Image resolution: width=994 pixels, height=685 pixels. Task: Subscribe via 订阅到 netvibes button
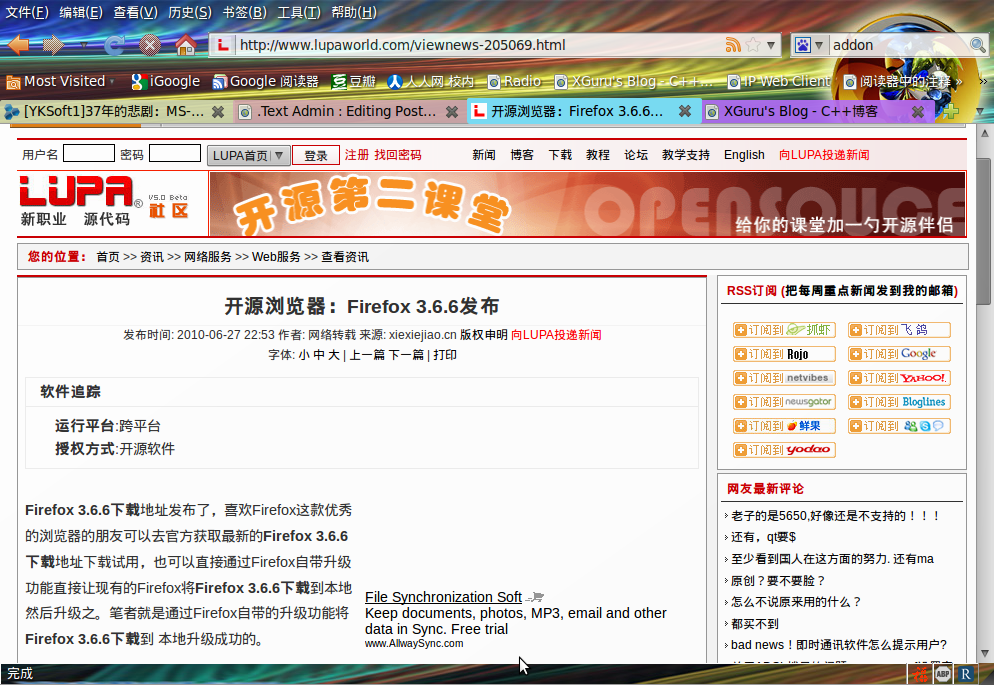click(785, 378)
